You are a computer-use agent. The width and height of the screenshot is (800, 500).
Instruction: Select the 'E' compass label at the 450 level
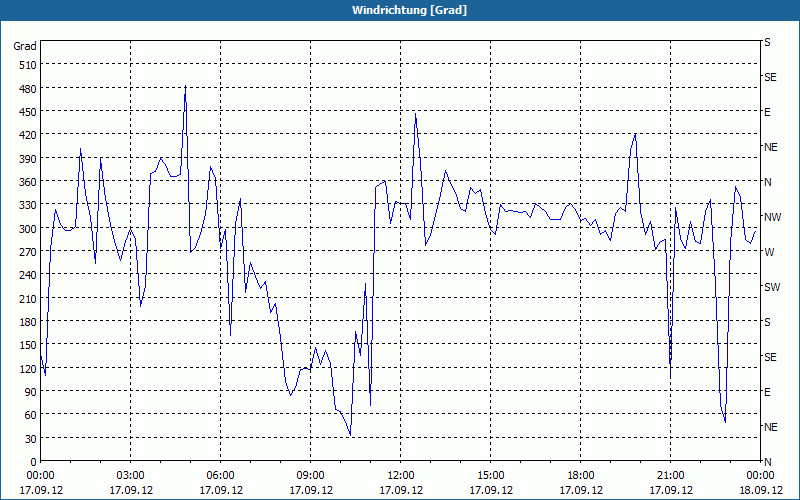767,112
